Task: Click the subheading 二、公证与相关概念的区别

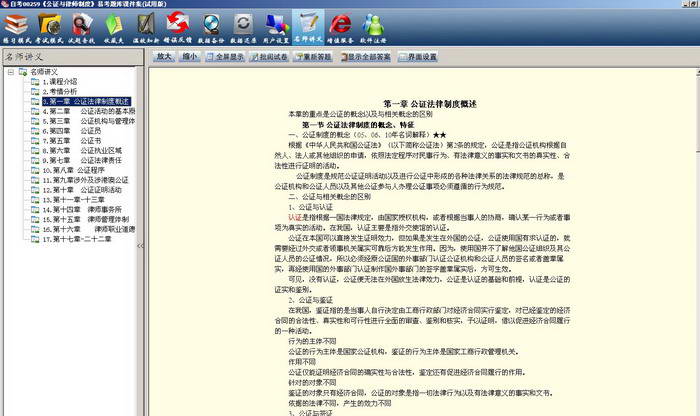Action: point(329,196)
